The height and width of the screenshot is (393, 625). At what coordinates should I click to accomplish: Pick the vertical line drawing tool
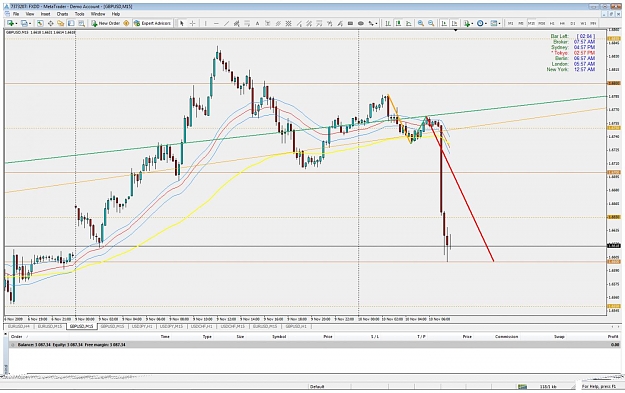click(206, 24)
